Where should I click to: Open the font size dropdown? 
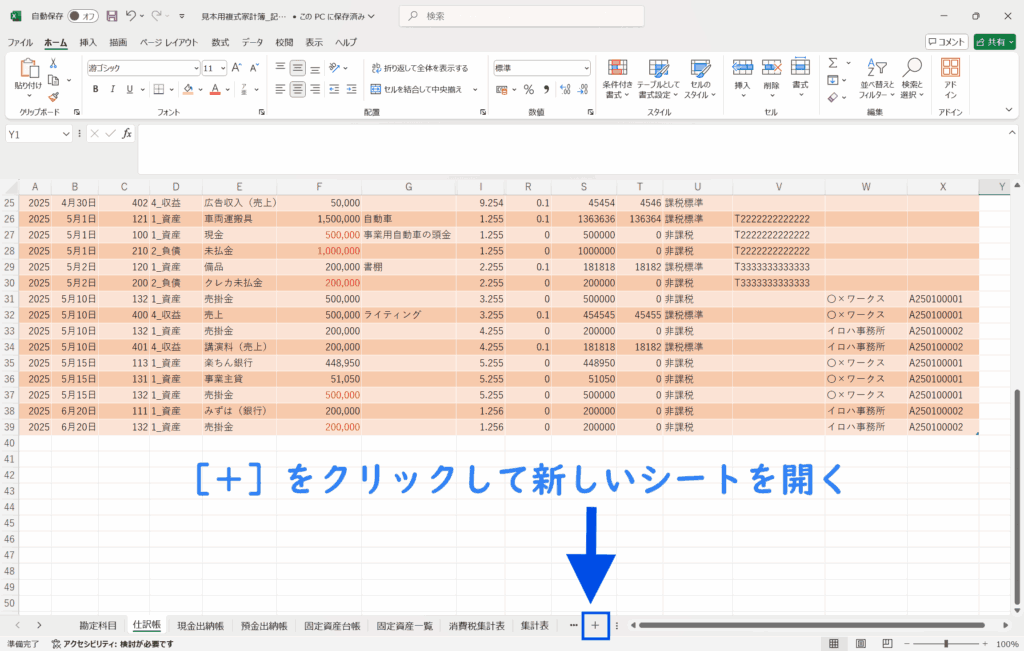coord(223,68)
